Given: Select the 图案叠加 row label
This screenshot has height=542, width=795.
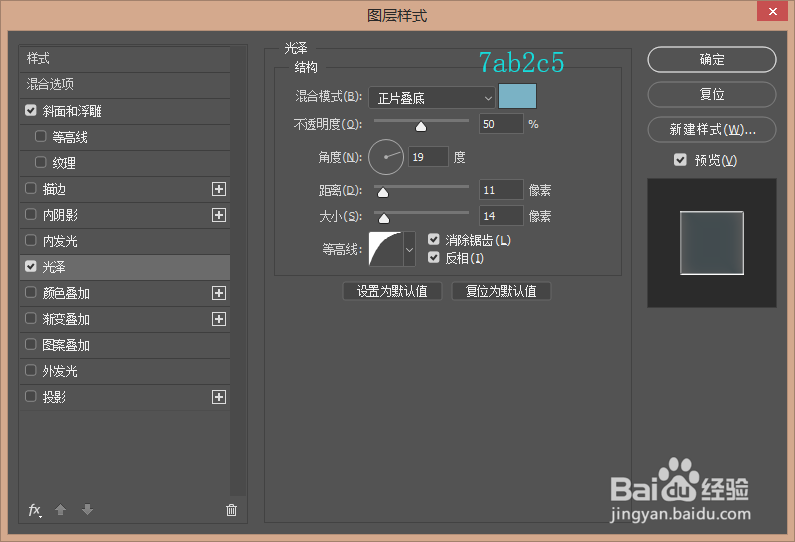Looking at the screenshot, I should [x=66, y=346].
